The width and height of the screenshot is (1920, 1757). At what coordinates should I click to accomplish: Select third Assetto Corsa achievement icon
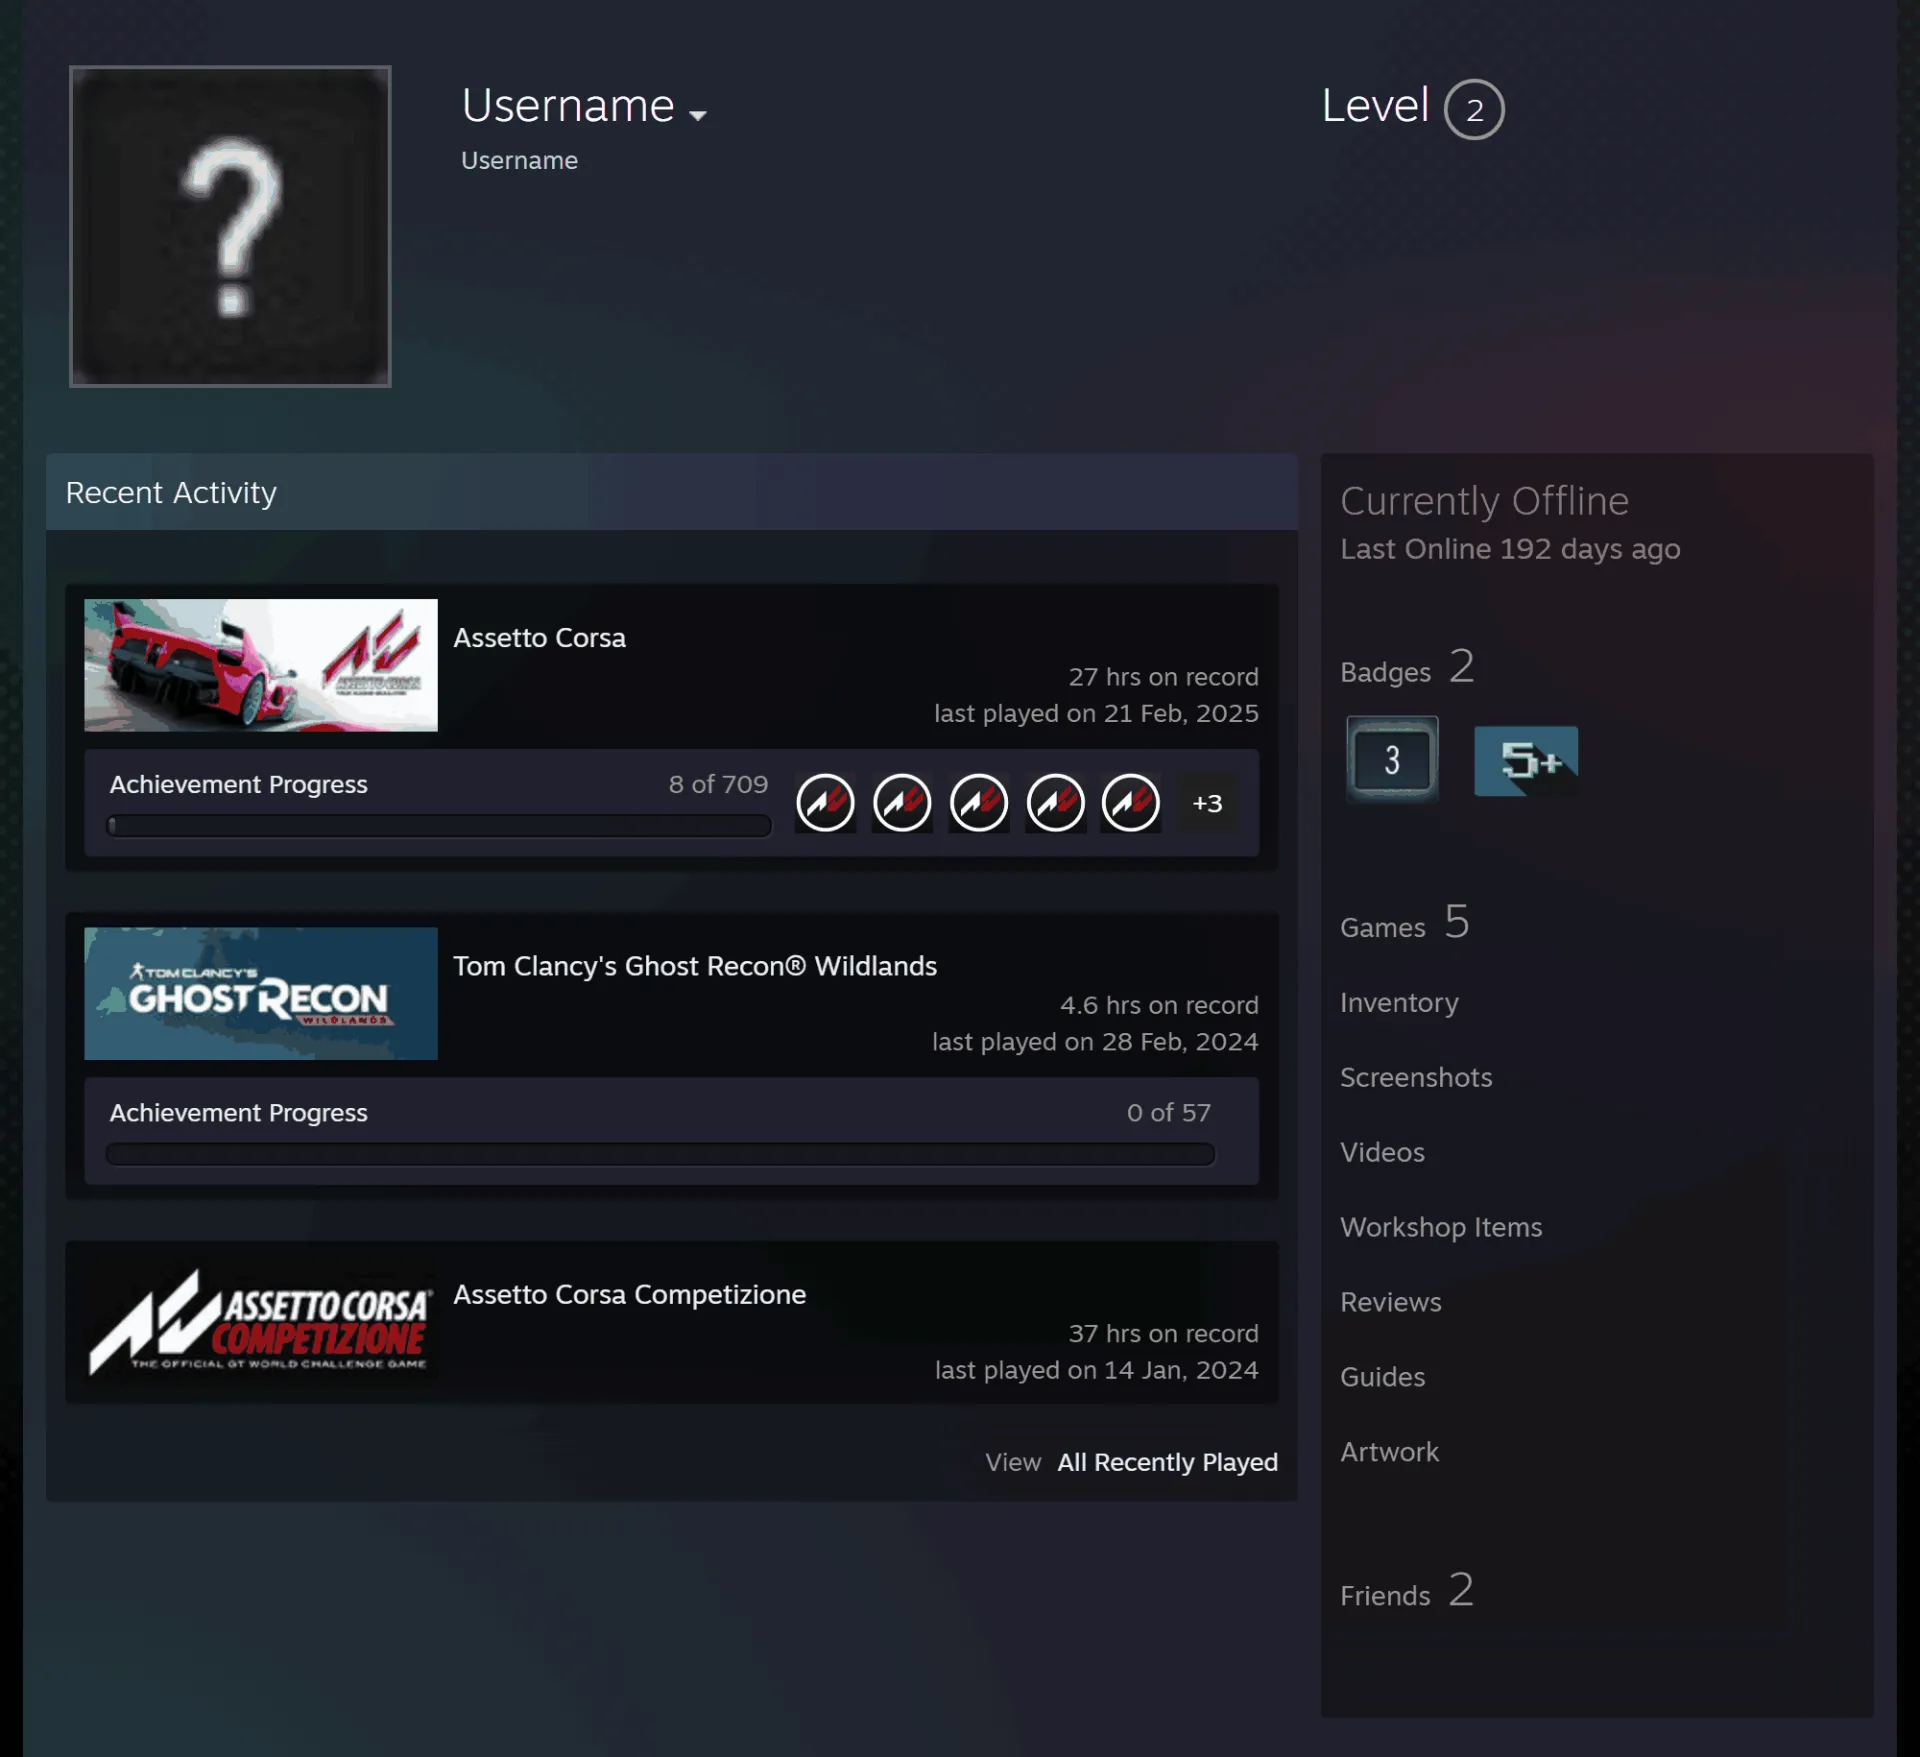pyautogui.click(x=979, y=803)
